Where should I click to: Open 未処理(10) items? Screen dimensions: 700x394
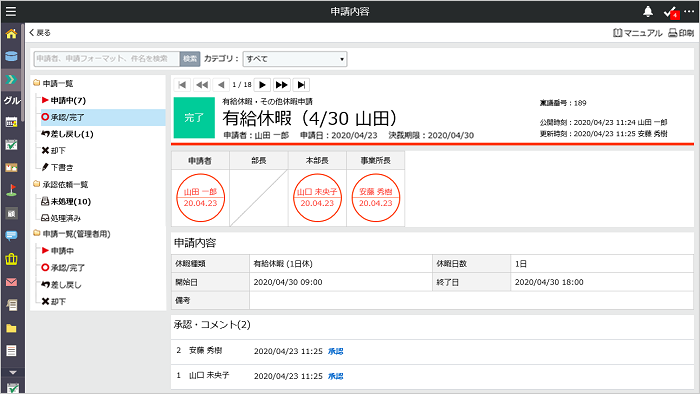click(x=66, y=201)
